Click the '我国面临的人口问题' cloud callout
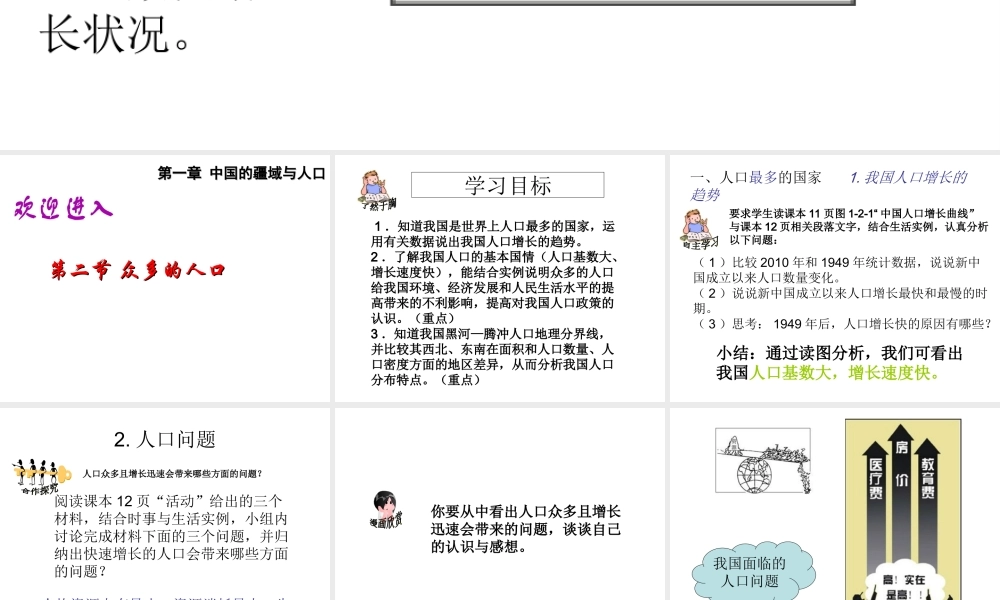Viewport: 1000px width, 600px height. [x=753, y=572]
